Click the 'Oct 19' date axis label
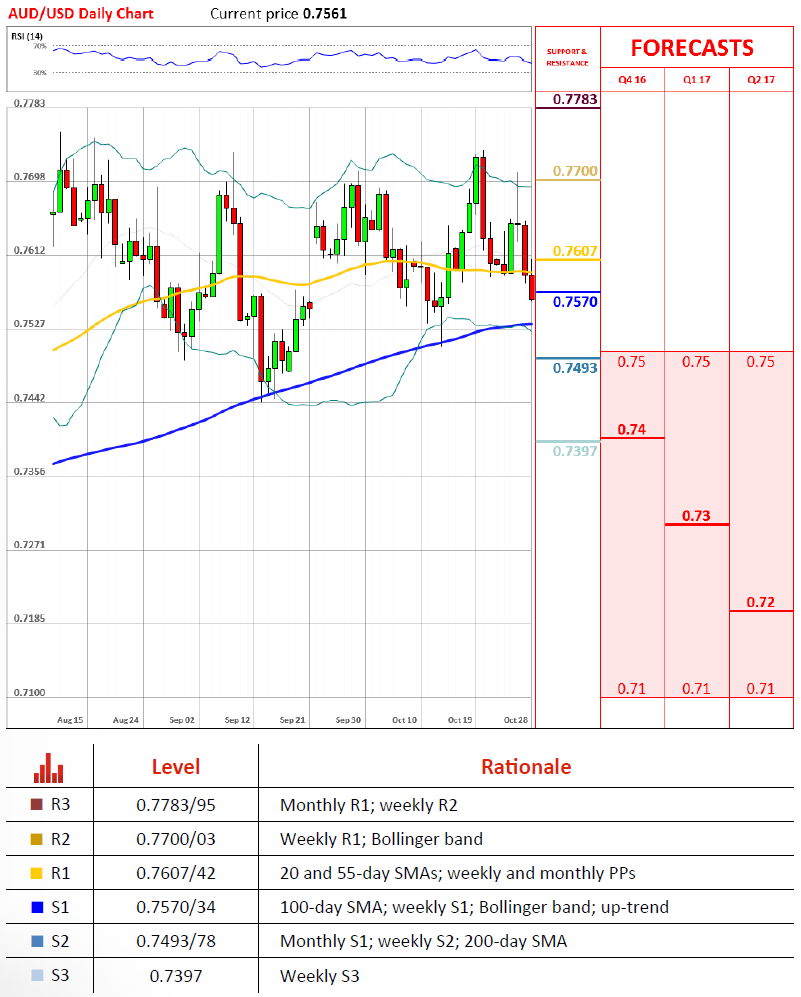The height and width of the screenshot is (997, 801). tap(460, 720)
